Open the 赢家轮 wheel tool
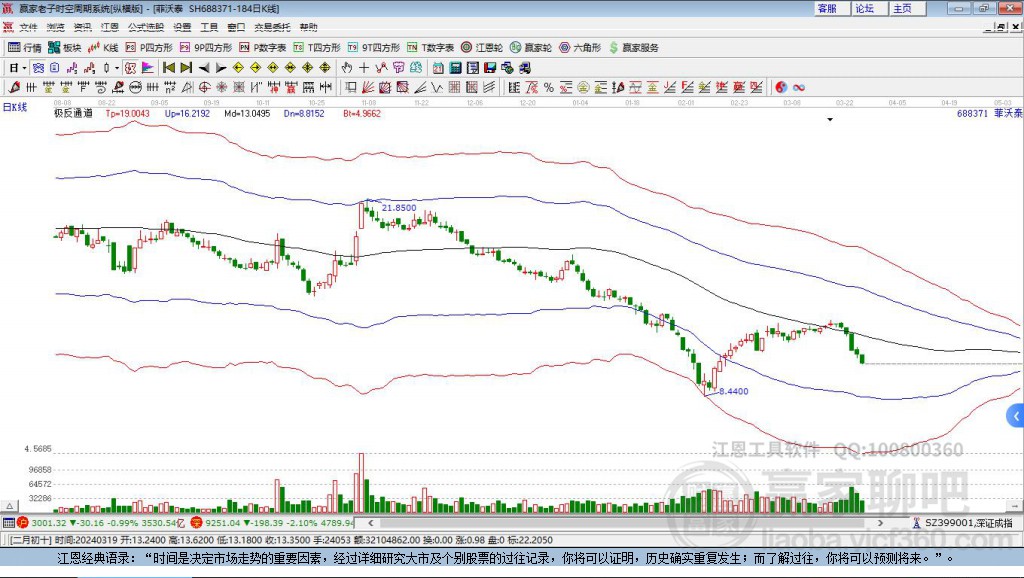Screen dimensions: 1024x578 531,48
